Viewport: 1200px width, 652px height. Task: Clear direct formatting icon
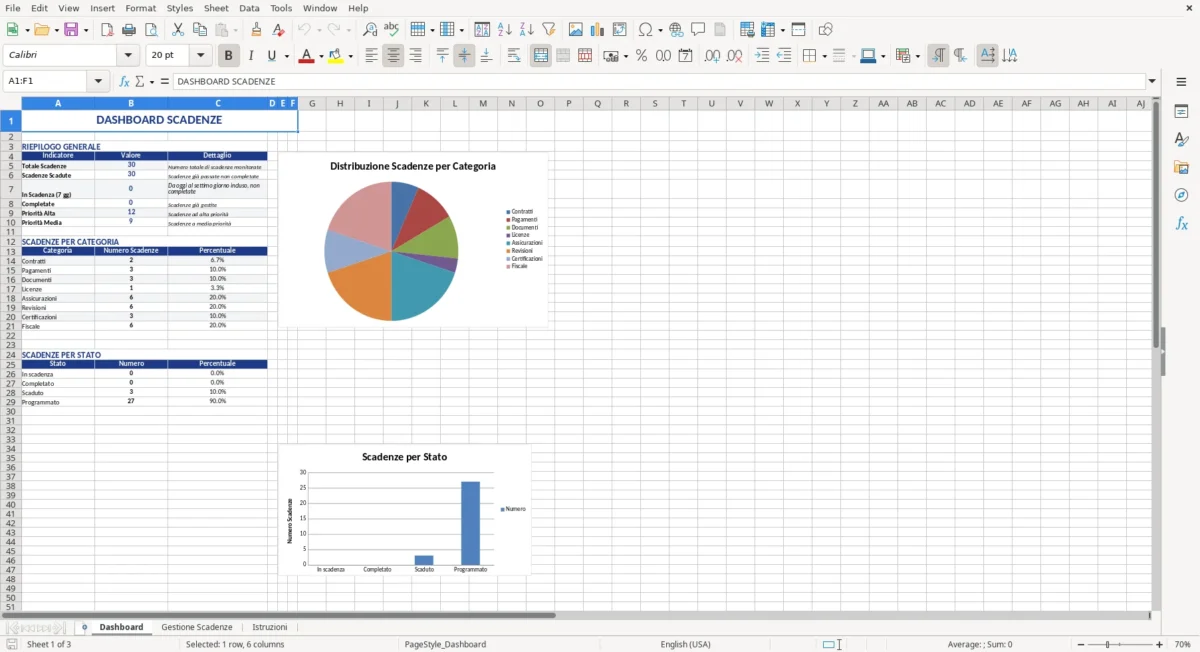point(279,30)
